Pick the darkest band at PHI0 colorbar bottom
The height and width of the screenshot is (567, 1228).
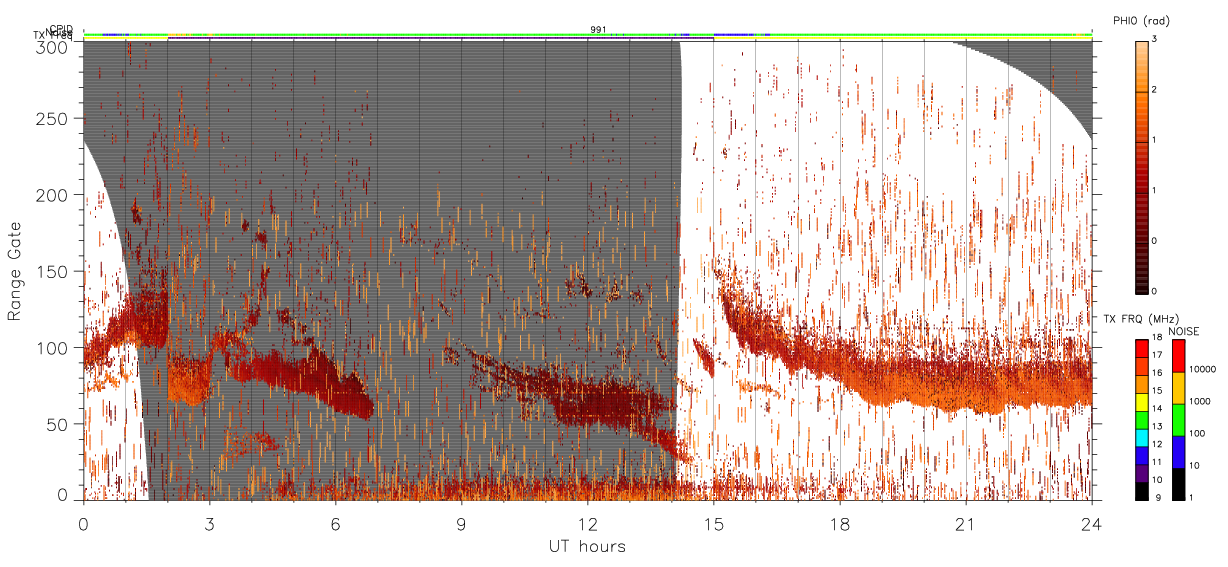[x=1142, y=291]
